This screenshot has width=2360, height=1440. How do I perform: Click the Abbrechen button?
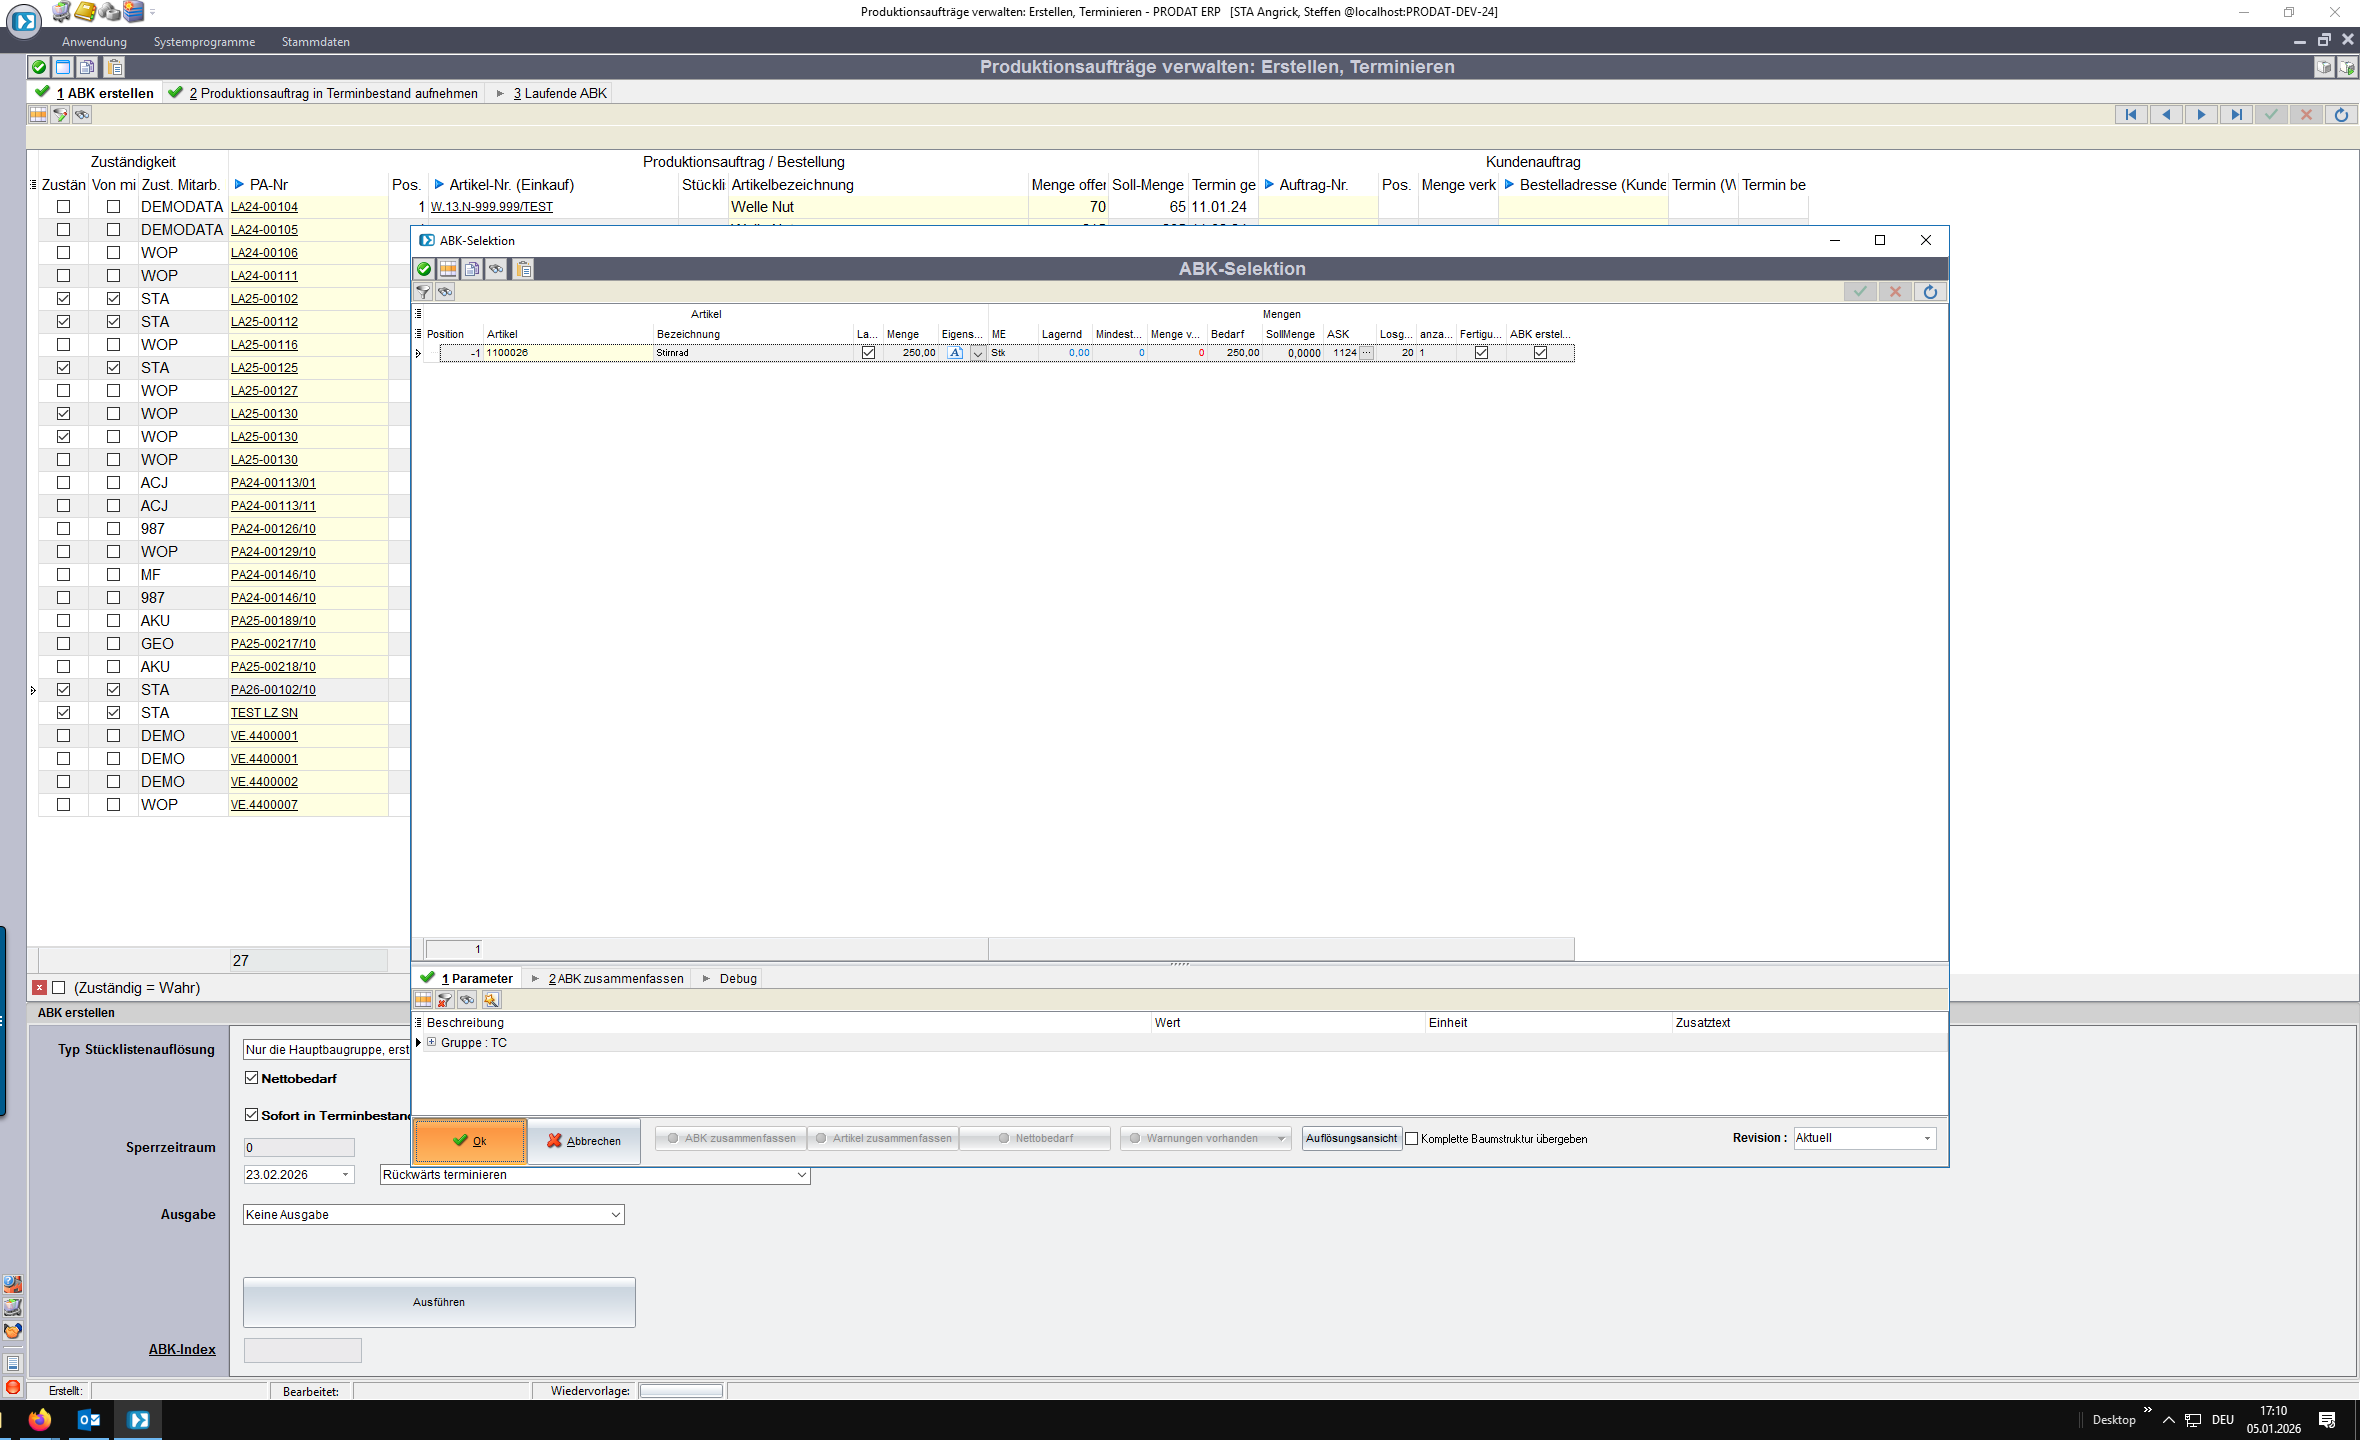pos(584,1141)
